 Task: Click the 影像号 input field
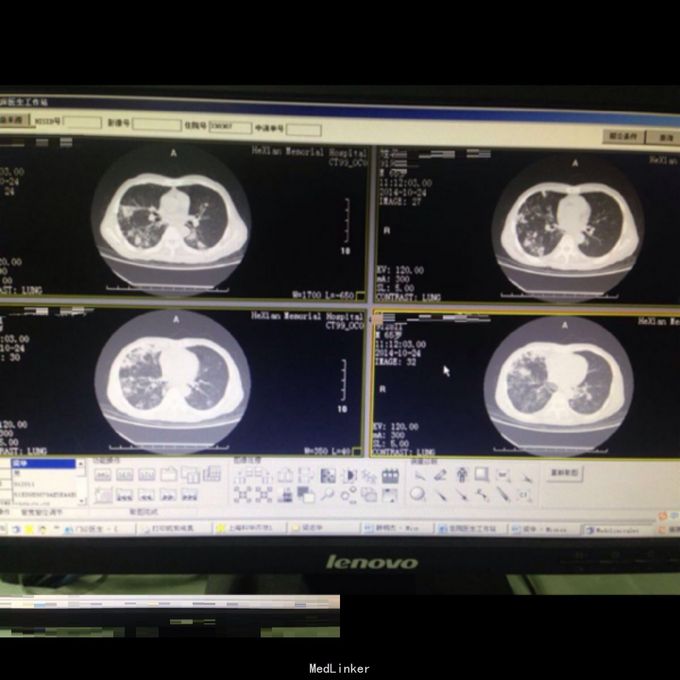(x=156, y=124)
